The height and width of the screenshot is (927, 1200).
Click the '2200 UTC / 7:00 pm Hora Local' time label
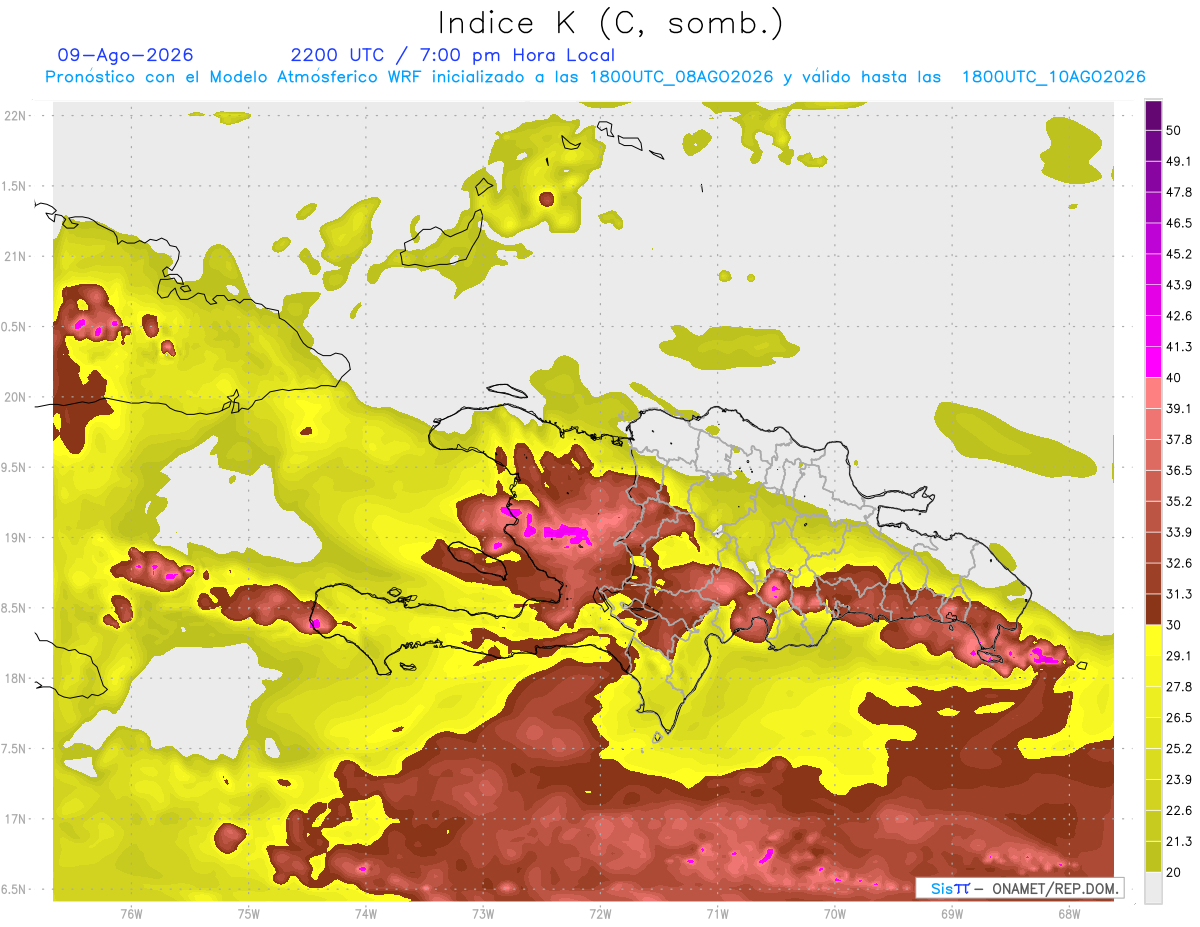[x=453, y=55]
